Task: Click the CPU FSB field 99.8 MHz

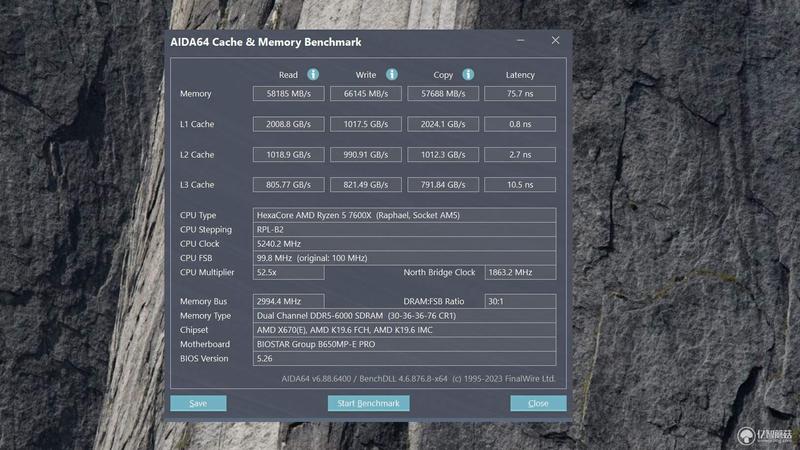Action: click(404, 258)
